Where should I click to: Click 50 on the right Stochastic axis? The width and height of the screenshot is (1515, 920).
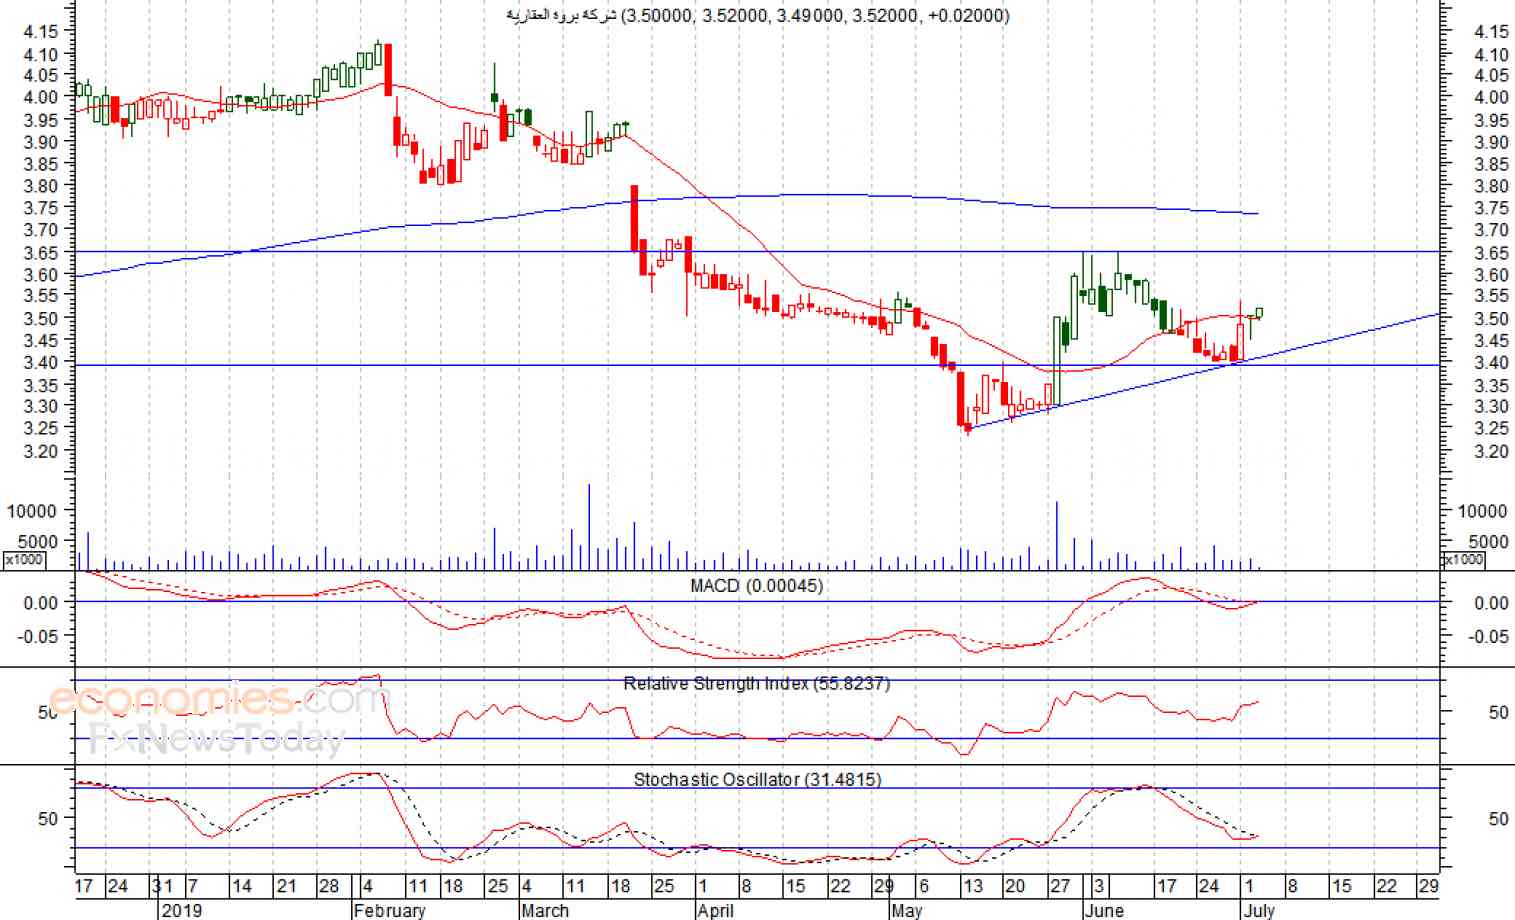point(1498,819)
